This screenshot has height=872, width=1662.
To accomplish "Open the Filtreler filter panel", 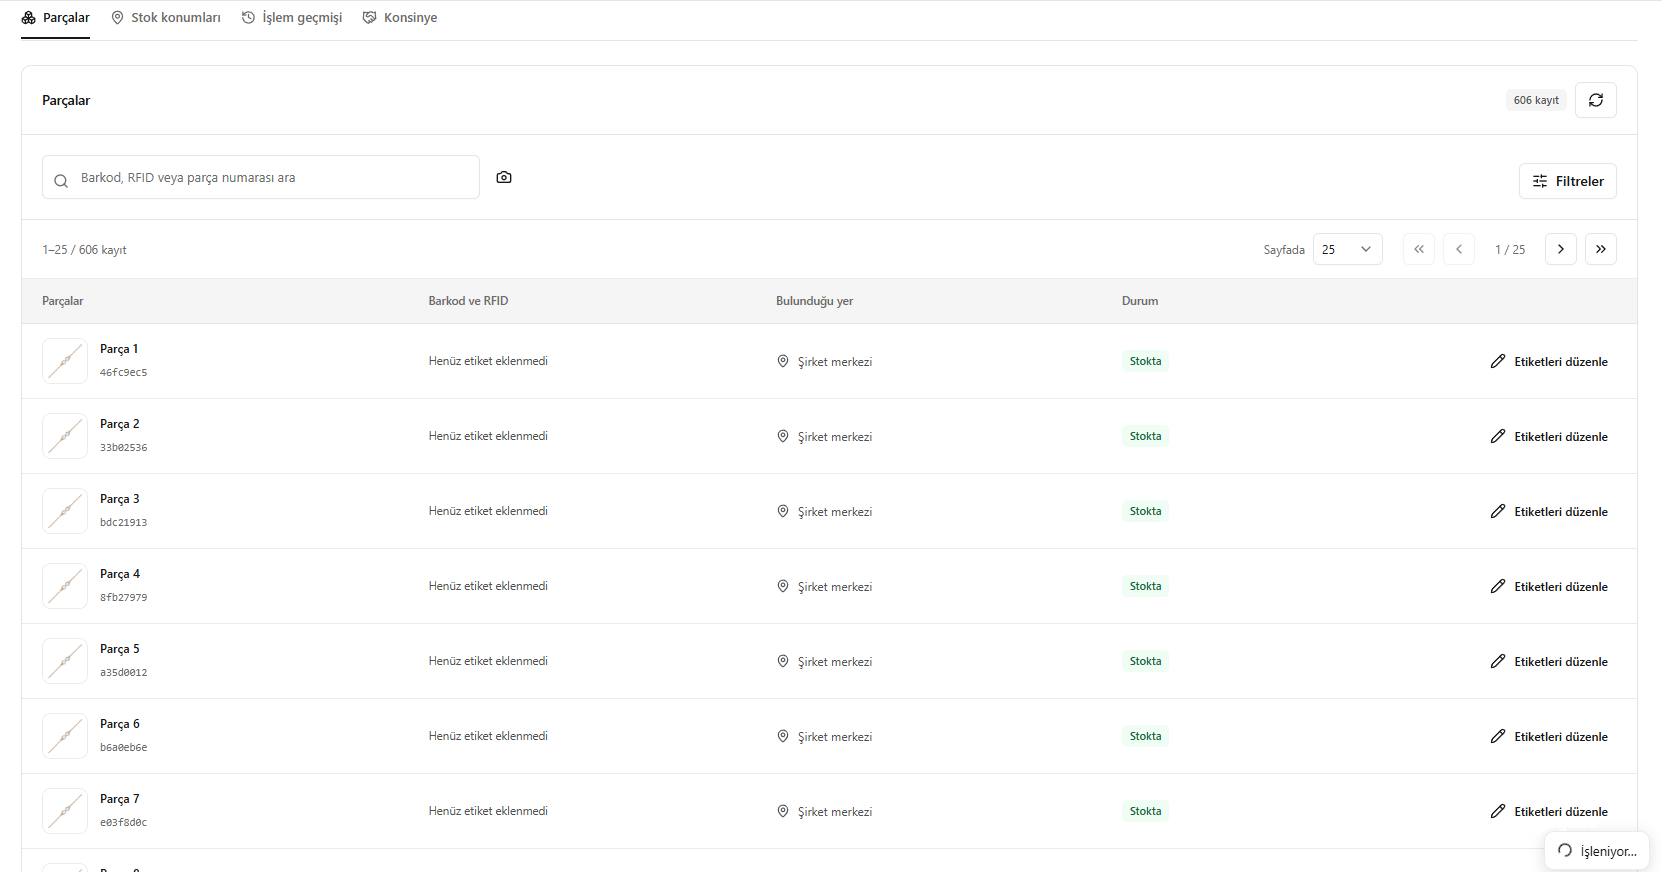I will pos(1567,181).
